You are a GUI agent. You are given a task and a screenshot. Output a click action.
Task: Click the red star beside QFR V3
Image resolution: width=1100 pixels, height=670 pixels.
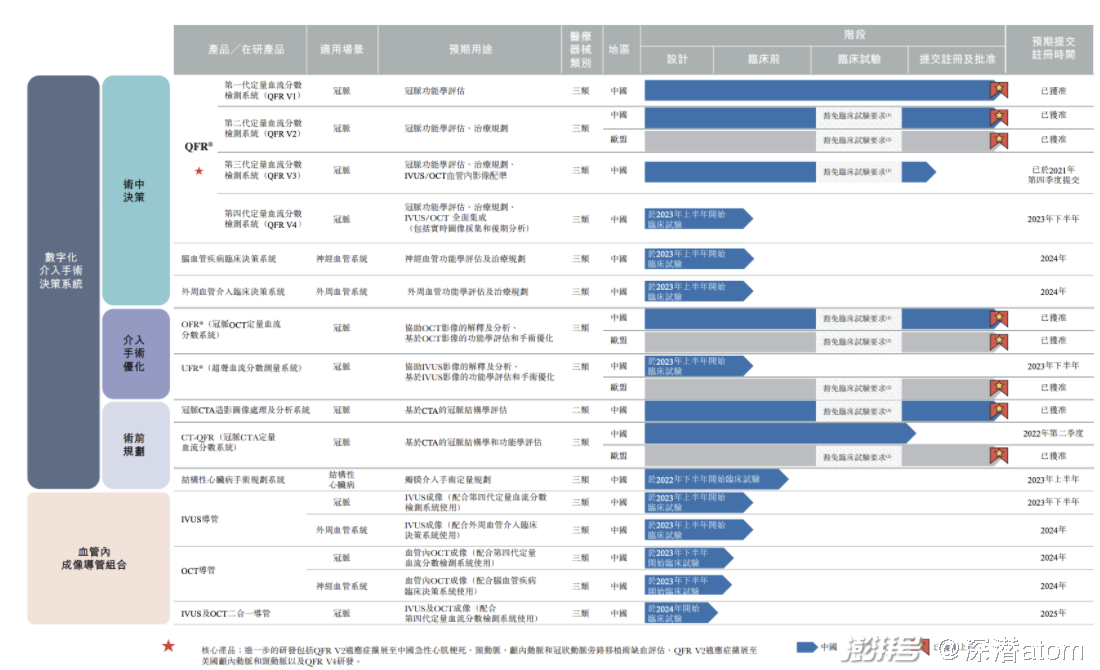(199, 170)
